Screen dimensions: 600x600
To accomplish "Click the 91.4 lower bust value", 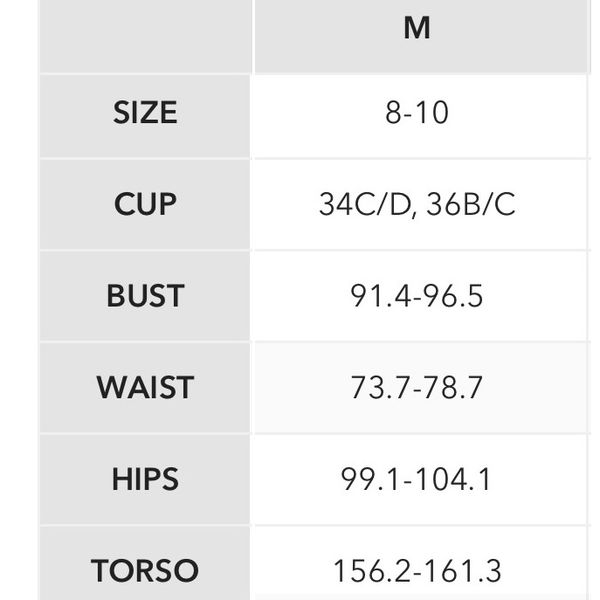I will [379, 297].
